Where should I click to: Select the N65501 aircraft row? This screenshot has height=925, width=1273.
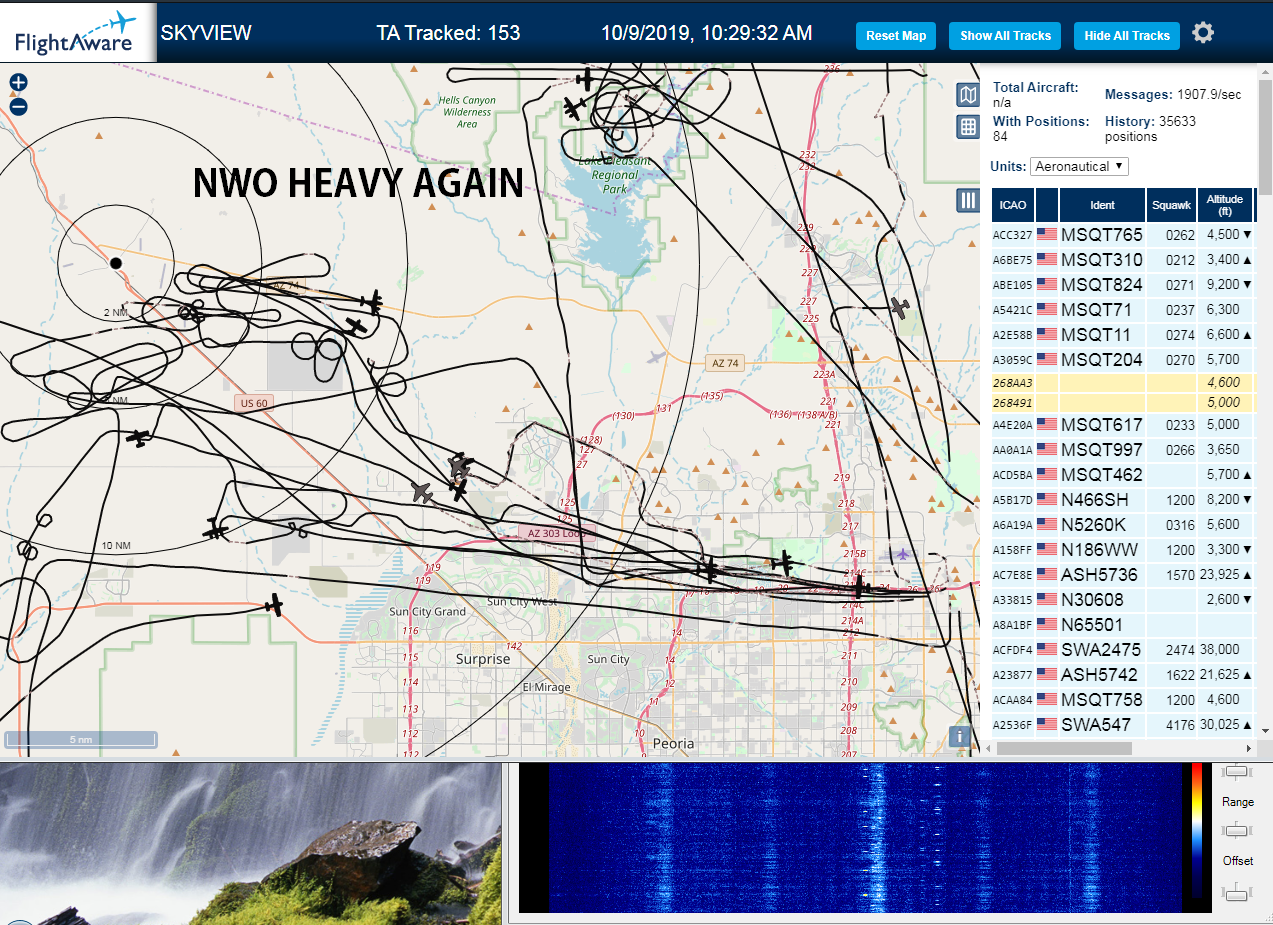click(x=1123, y=625)
